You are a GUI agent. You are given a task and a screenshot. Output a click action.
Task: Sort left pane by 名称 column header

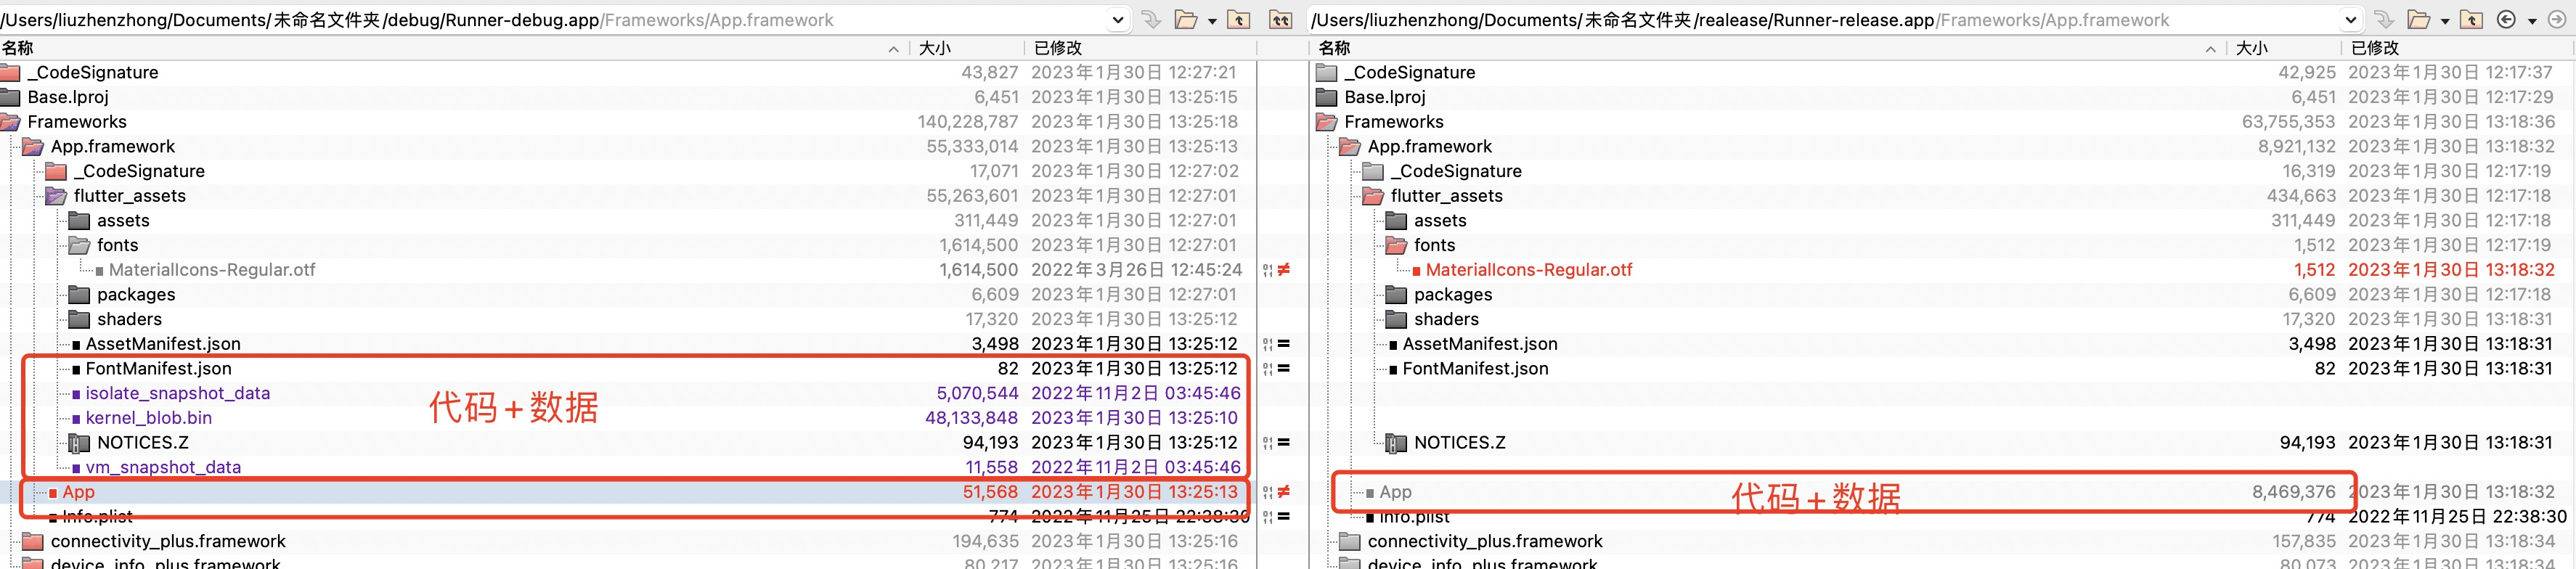click(18, 48)
